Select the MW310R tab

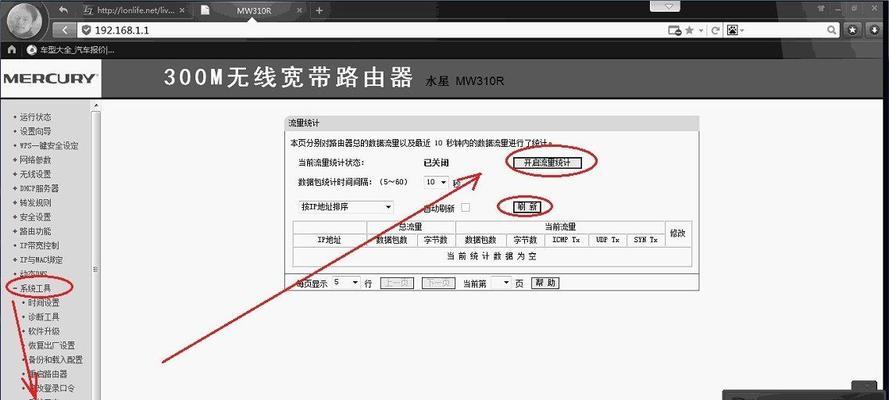(x=253, y=10)
